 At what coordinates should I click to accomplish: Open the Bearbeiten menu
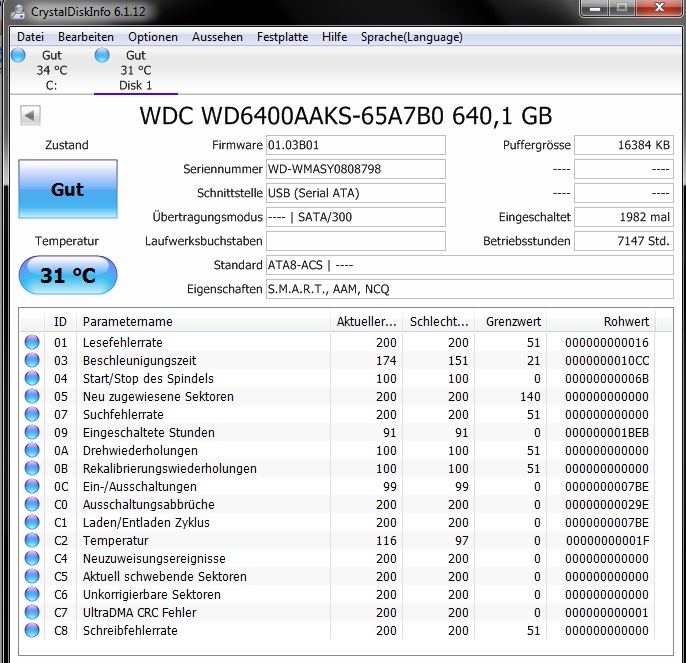coord(86,37)
